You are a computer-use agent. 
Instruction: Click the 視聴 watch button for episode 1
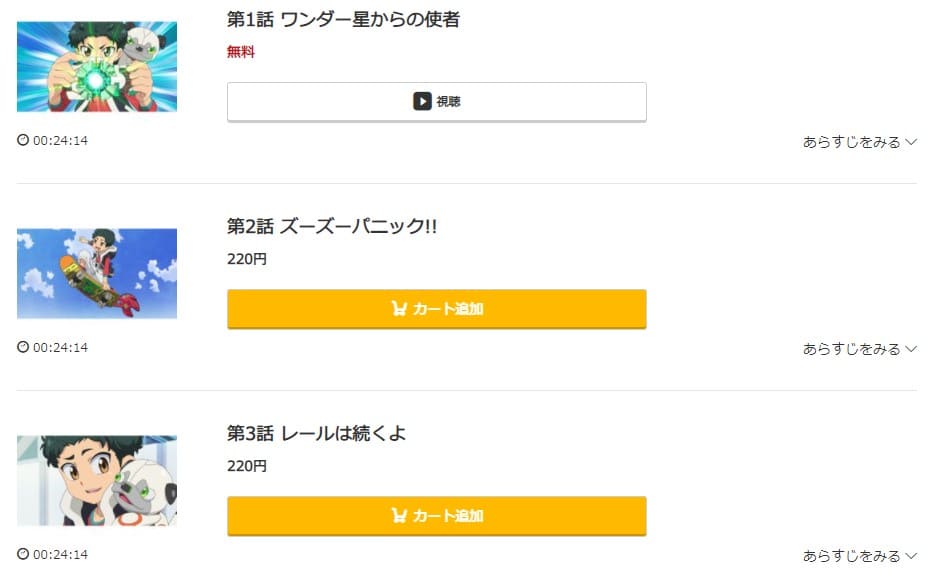click(x=437, y=102)
